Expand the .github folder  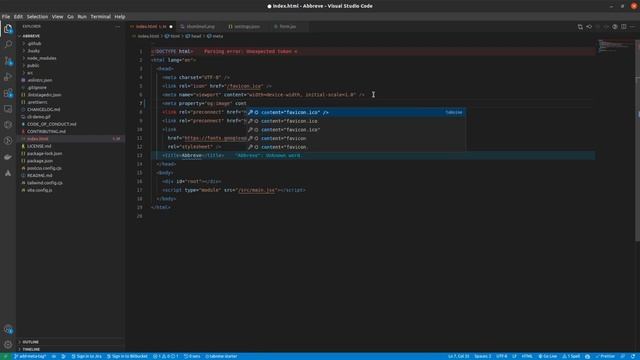(34, 43)
